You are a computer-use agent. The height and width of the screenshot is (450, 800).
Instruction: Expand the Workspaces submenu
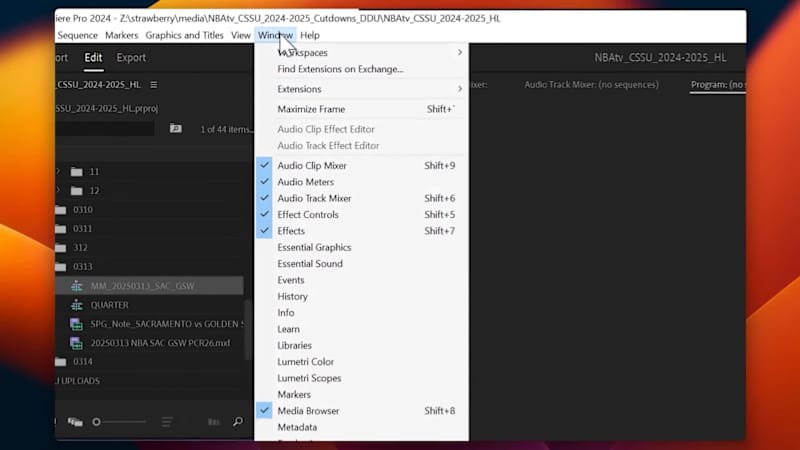[x=361, y=53]
